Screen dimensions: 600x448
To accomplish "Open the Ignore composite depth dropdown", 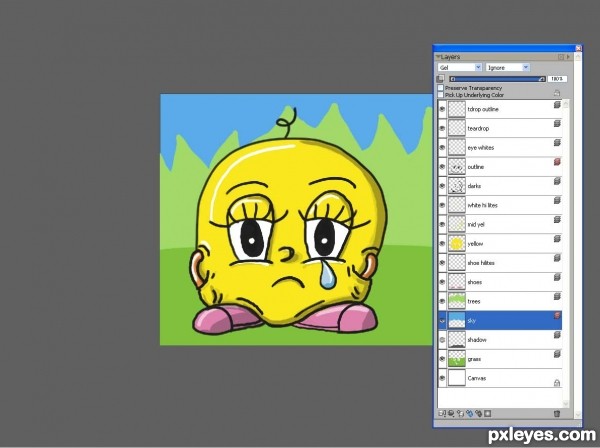I will 508,67.
